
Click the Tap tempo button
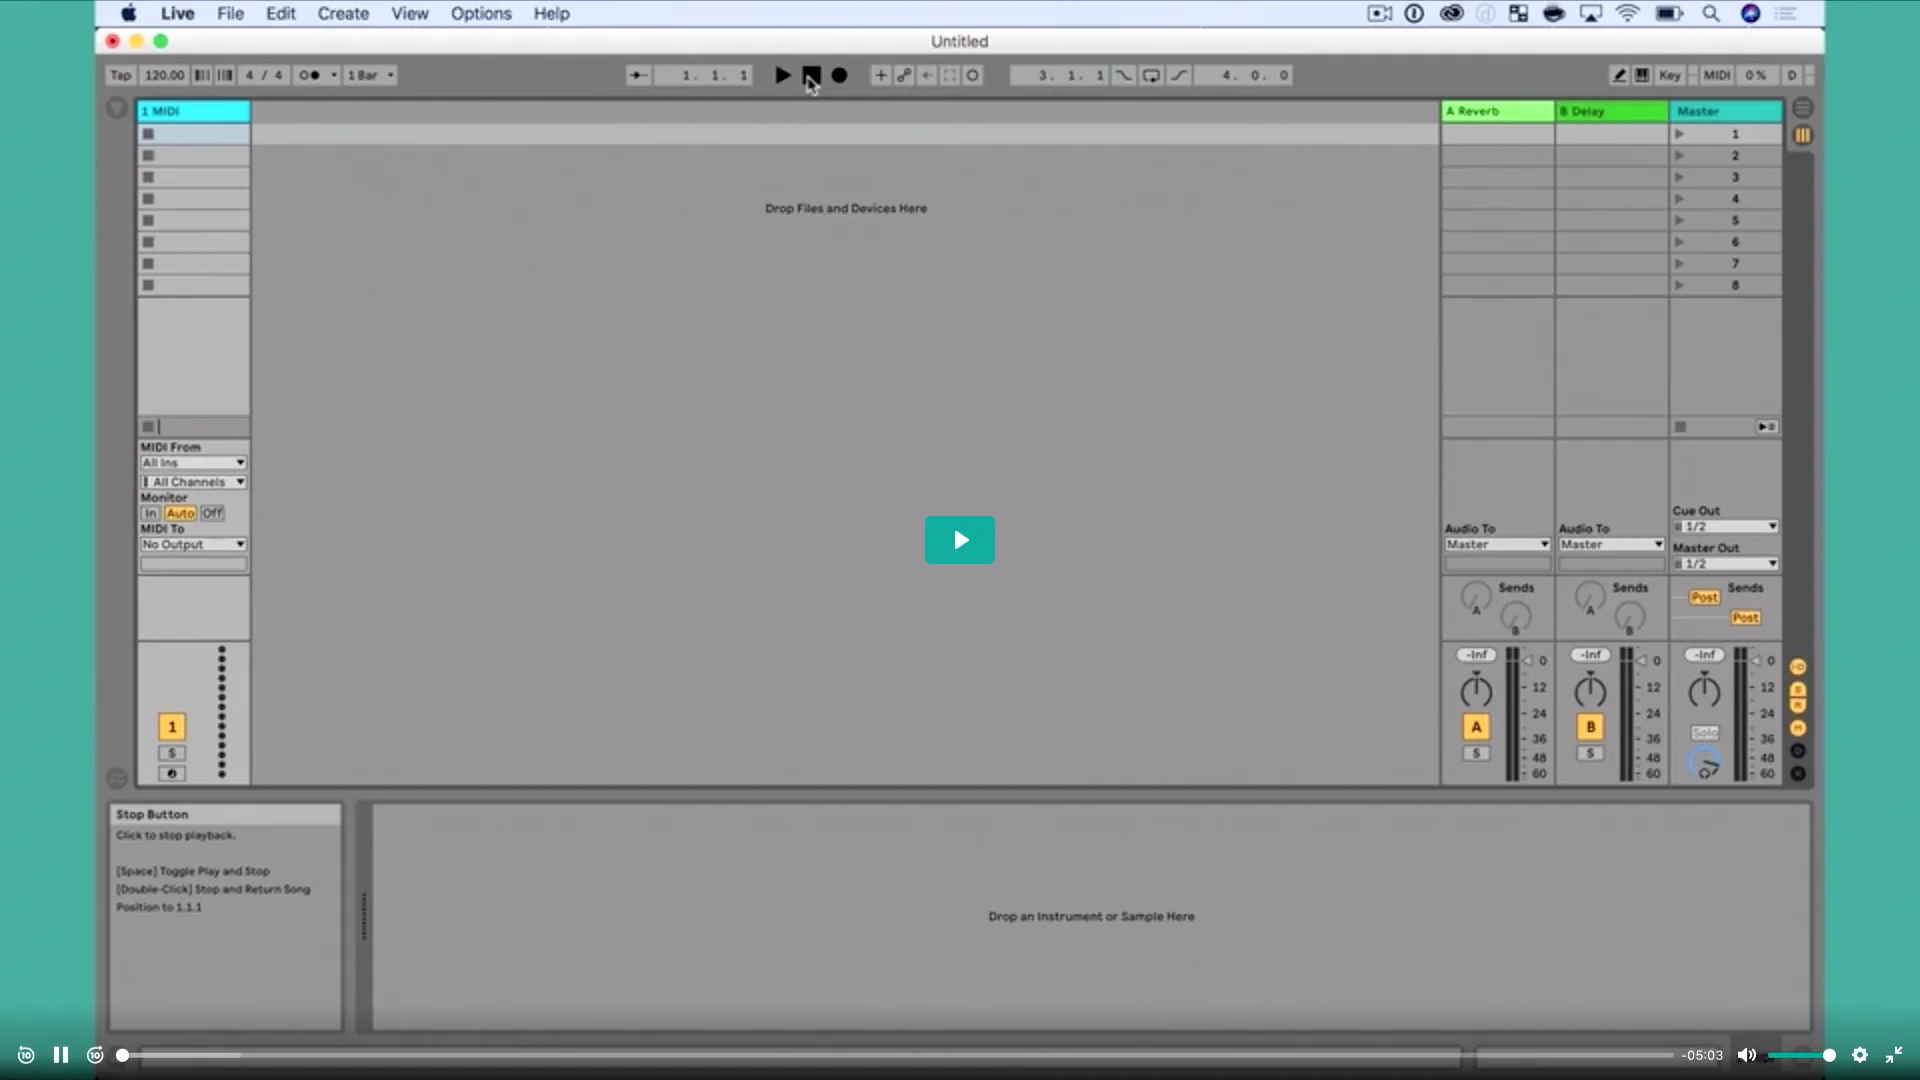[120, 75]
